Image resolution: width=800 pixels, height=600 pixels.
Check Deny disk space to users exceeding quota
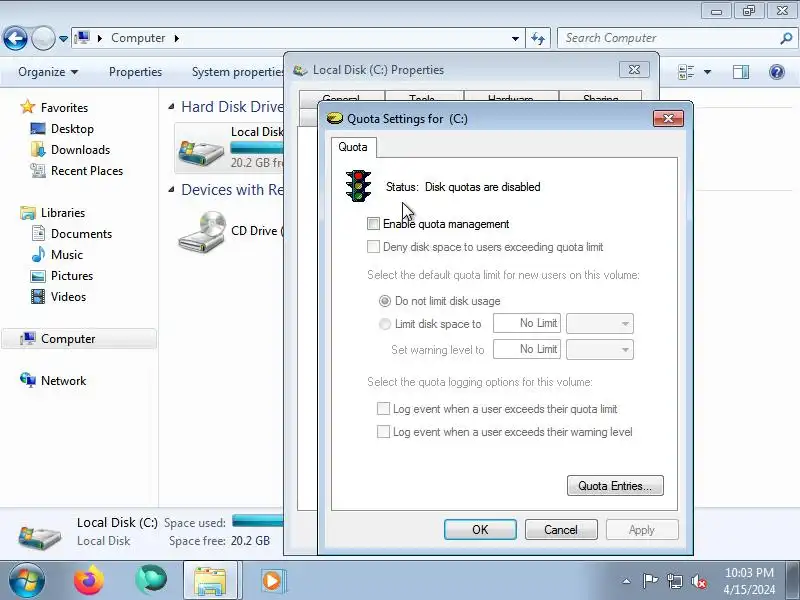pyautogui.click(x=373, y=247)
